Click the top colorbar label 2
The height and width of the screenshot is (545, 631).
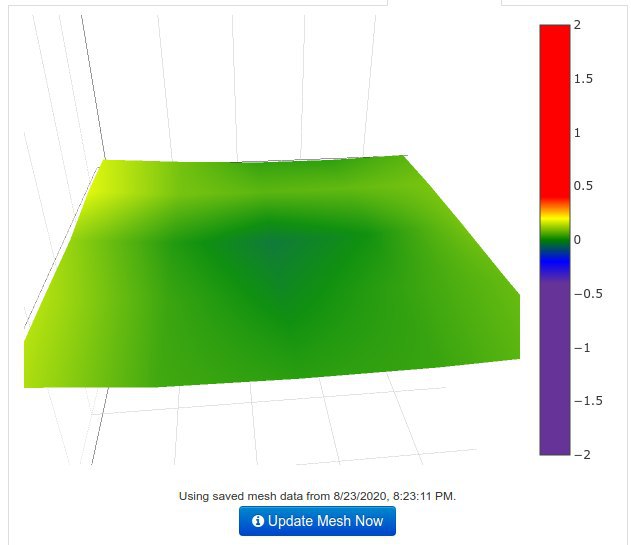tap(577, 25)
